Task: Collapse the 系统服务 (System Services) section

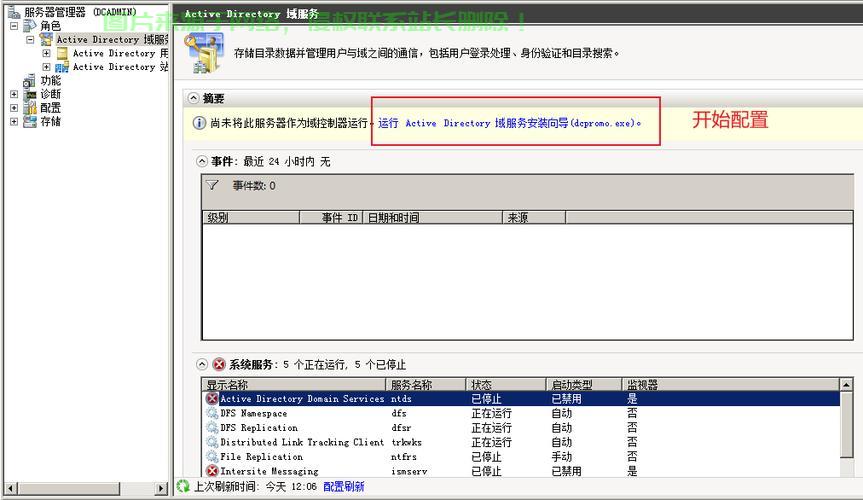Action: tap(202, 364)
